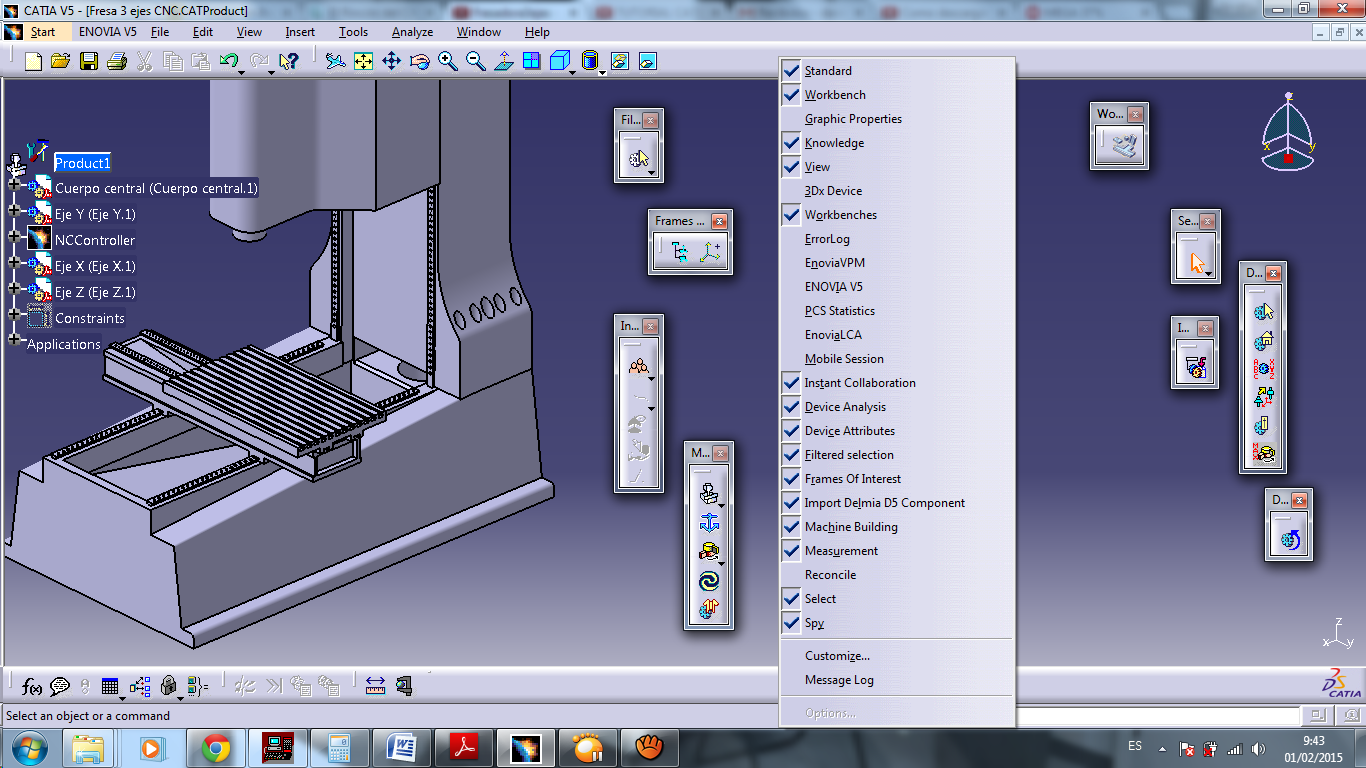Choose the Isometric View cube icon

point(559,61)
